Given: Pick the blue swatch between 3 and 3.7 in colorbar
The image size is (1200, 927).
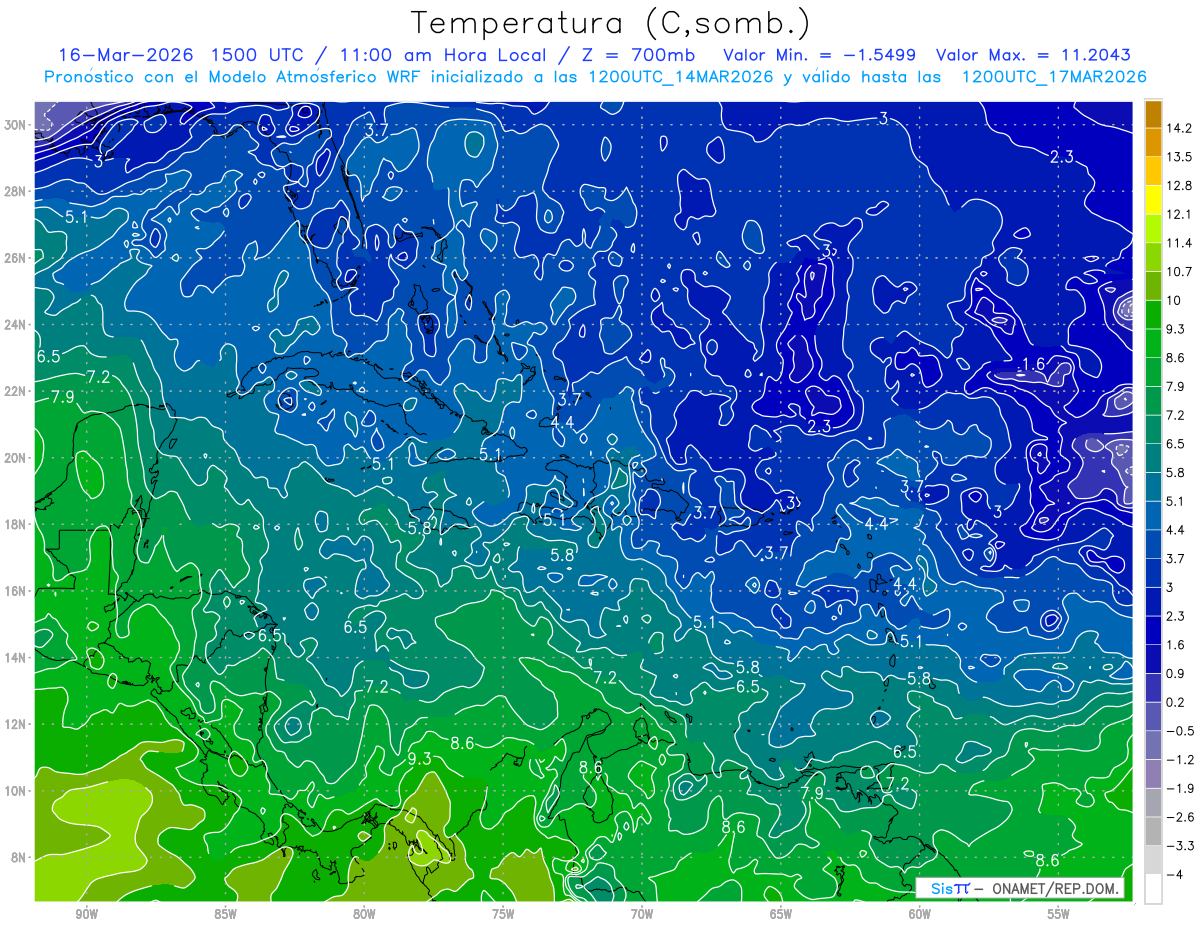Looking at the screenshot, I should 1153,573.
